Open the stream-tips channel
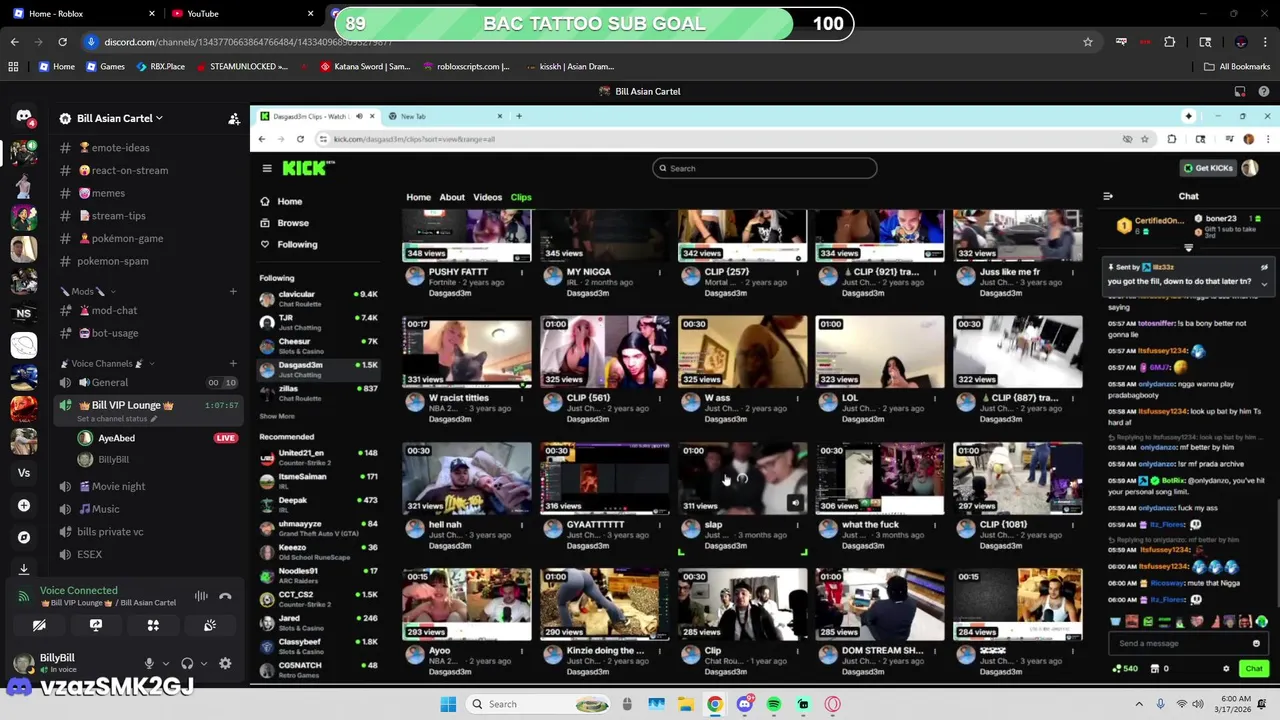Screen dimensions: 1280x720 pyautogui.click(x=148, y=216)
